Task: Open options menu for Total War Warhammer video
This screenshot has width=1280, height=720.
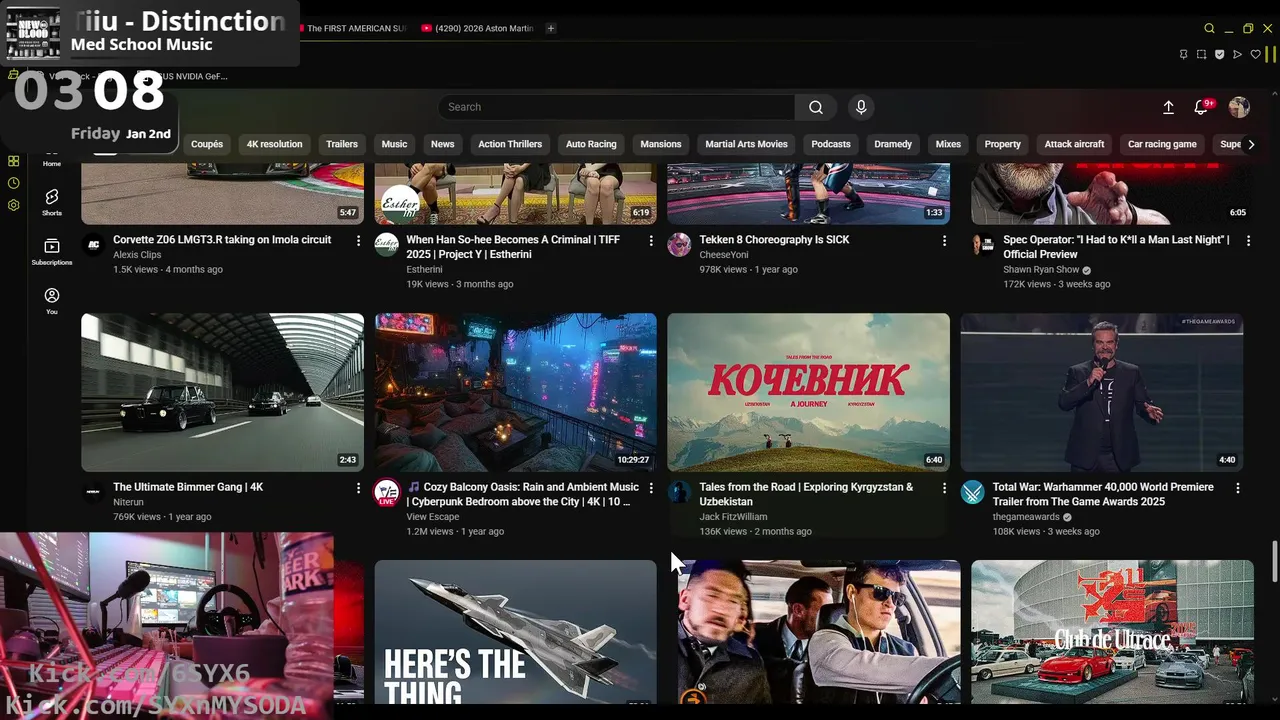Action: (x=1237, y=488)
